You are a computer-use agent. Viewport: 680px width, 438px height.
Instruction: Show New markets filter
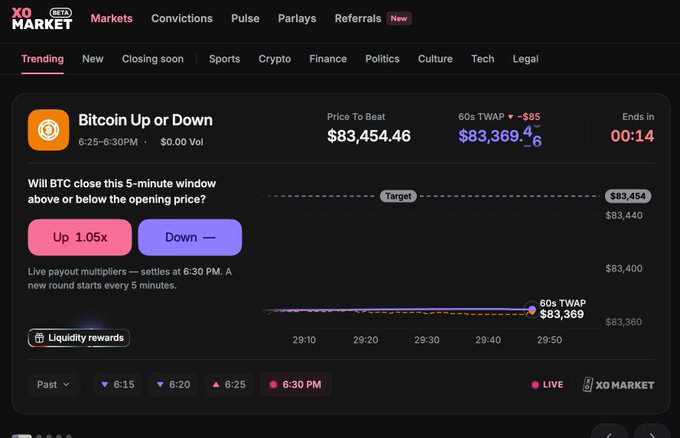pos(93,59)
